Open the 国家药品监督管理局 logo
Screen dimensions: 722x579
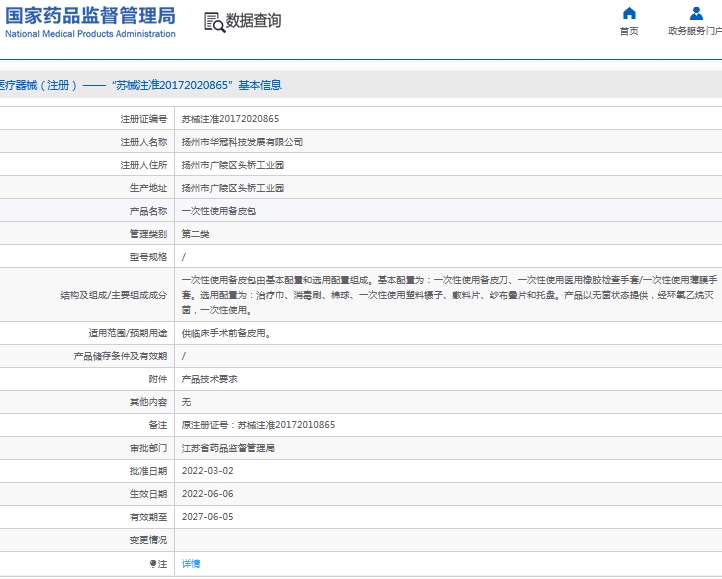tap(90, 22)
